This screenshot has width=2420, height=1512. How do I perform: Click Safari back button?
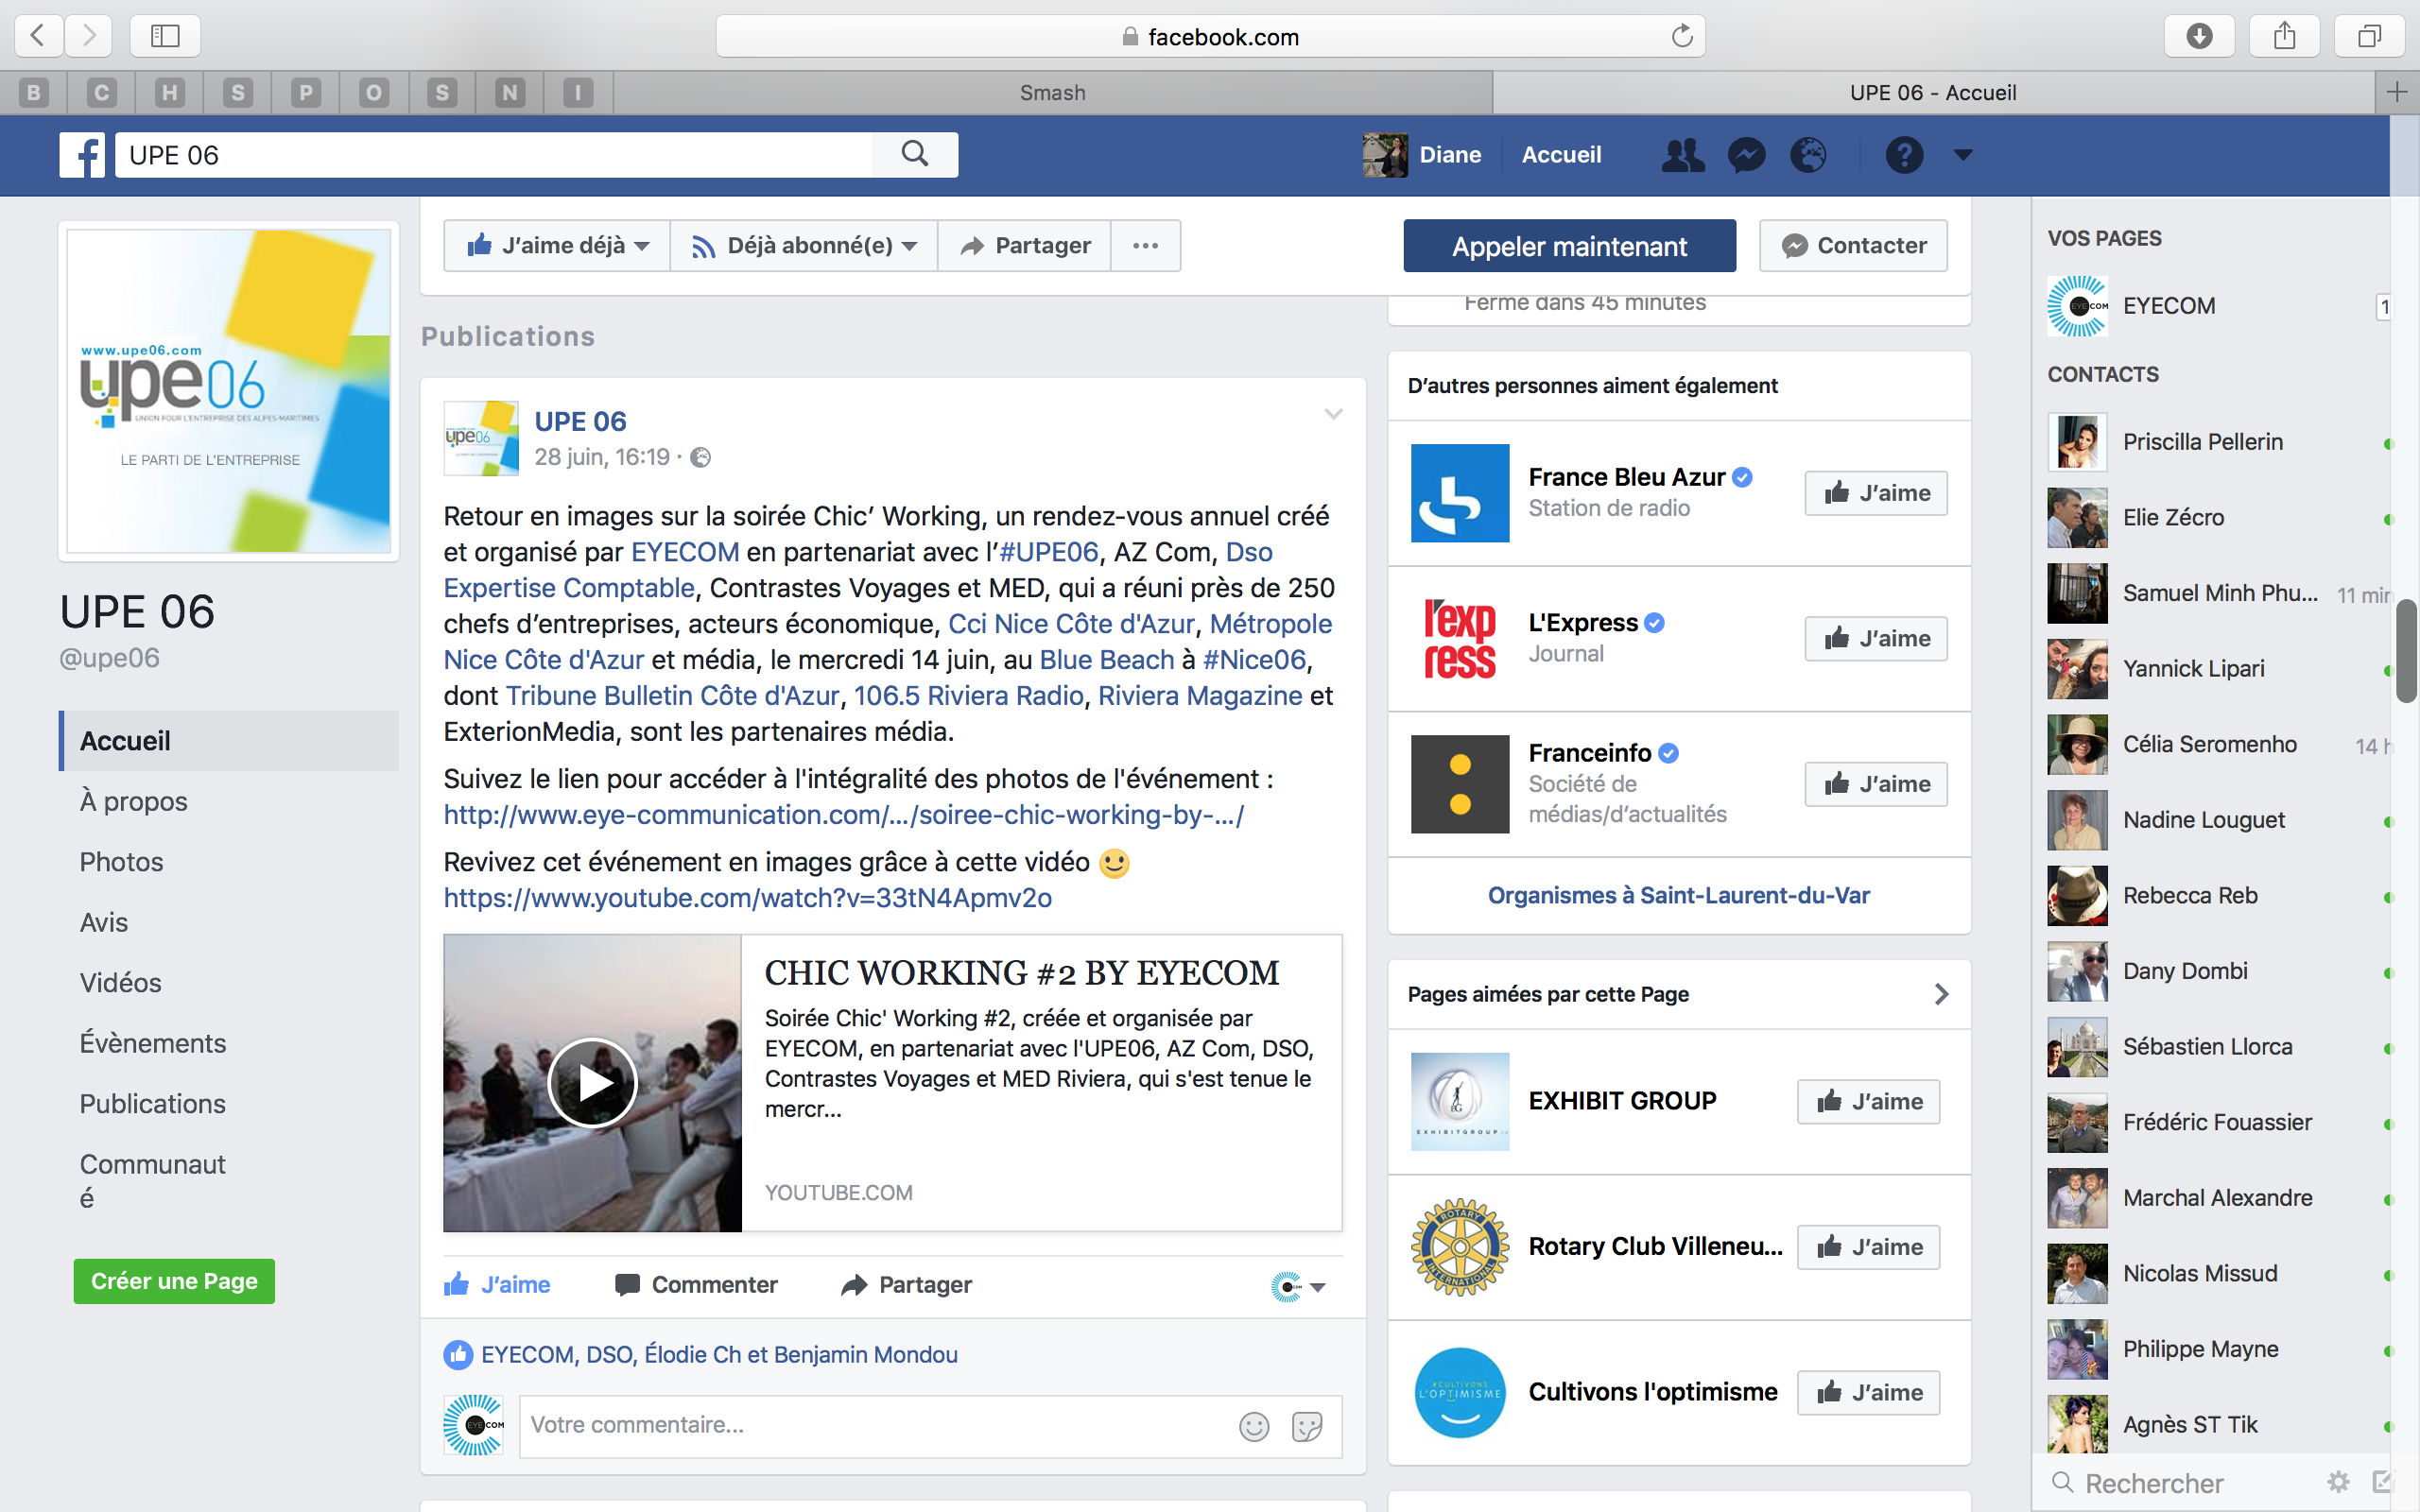(x=38, y=36)
